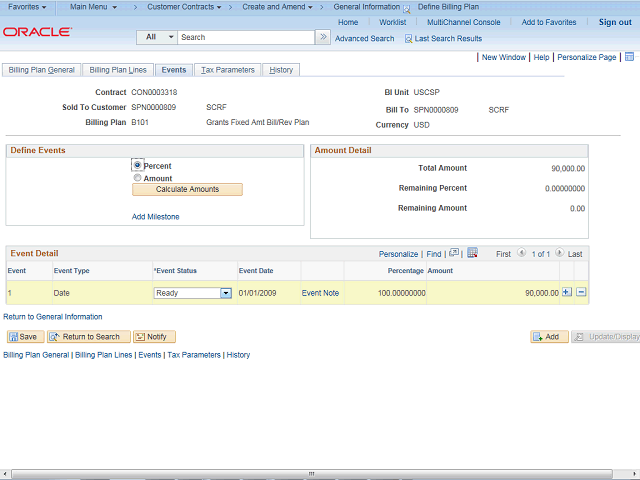Click the Event Date 01/01/2009 cell
640x480 pixels.
[x=258, y=293]
